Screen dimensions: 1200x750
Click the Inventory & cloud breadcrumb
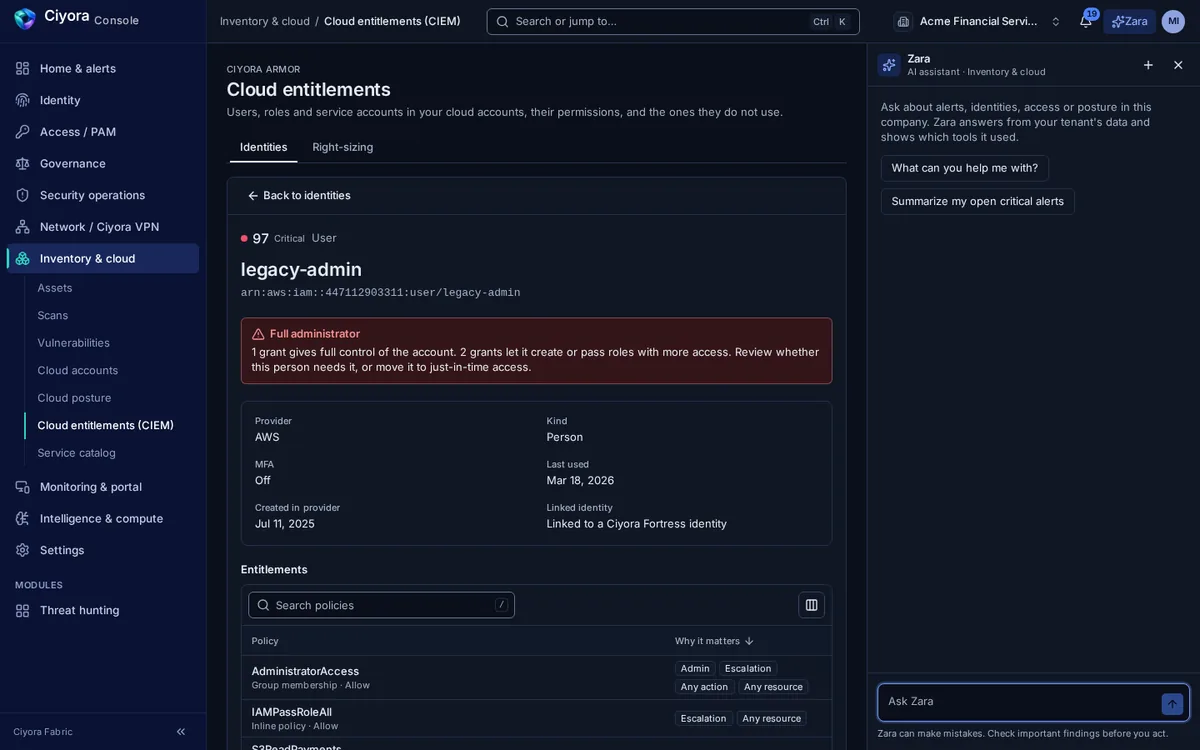click(265, 21)
